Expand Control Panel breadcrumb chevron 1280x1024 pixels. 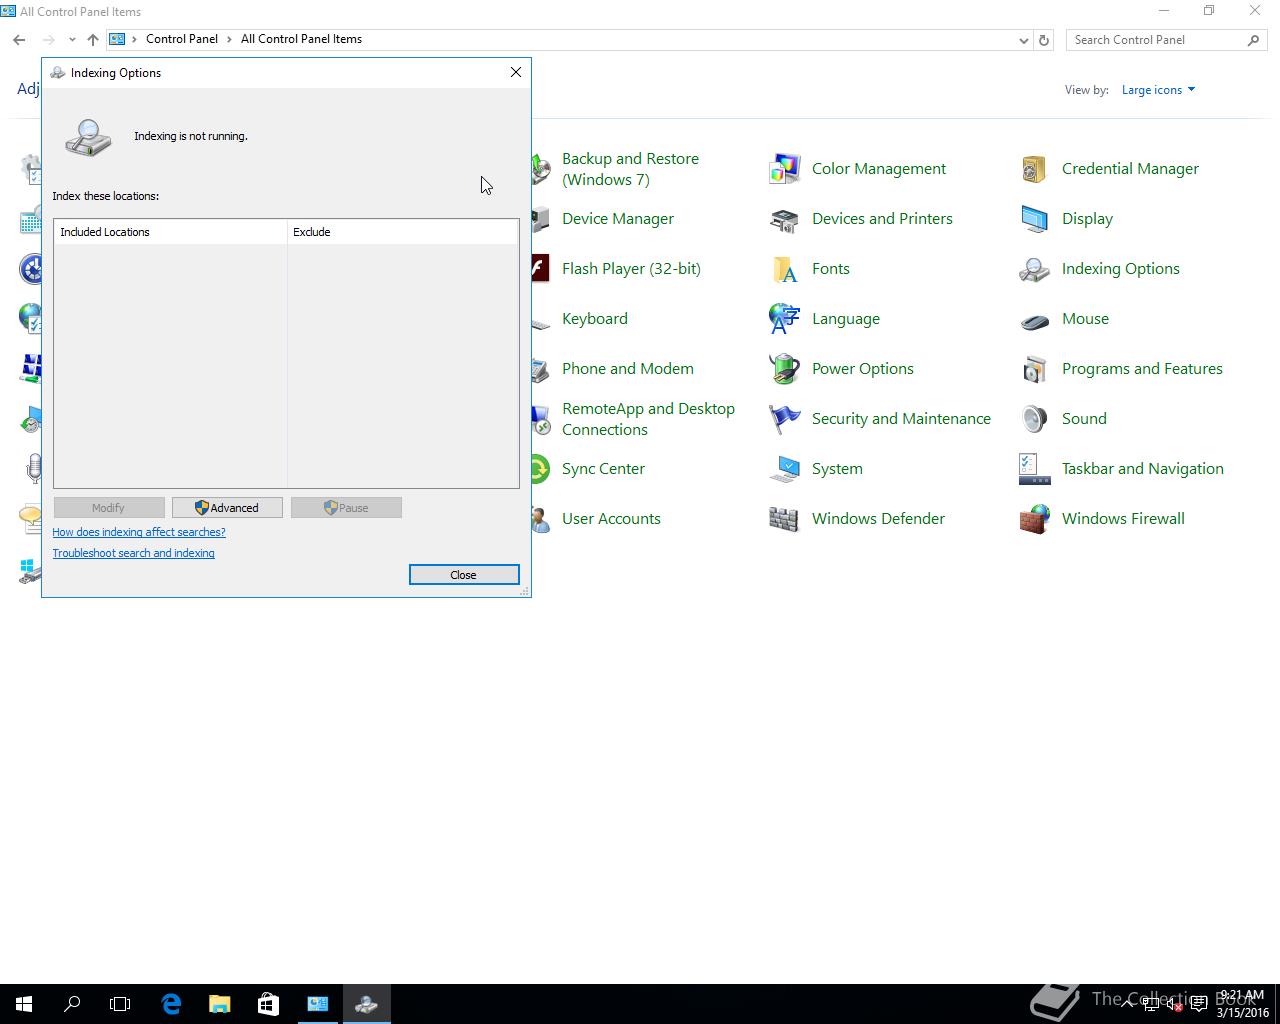pyautogui.click(x=229, y=40)
